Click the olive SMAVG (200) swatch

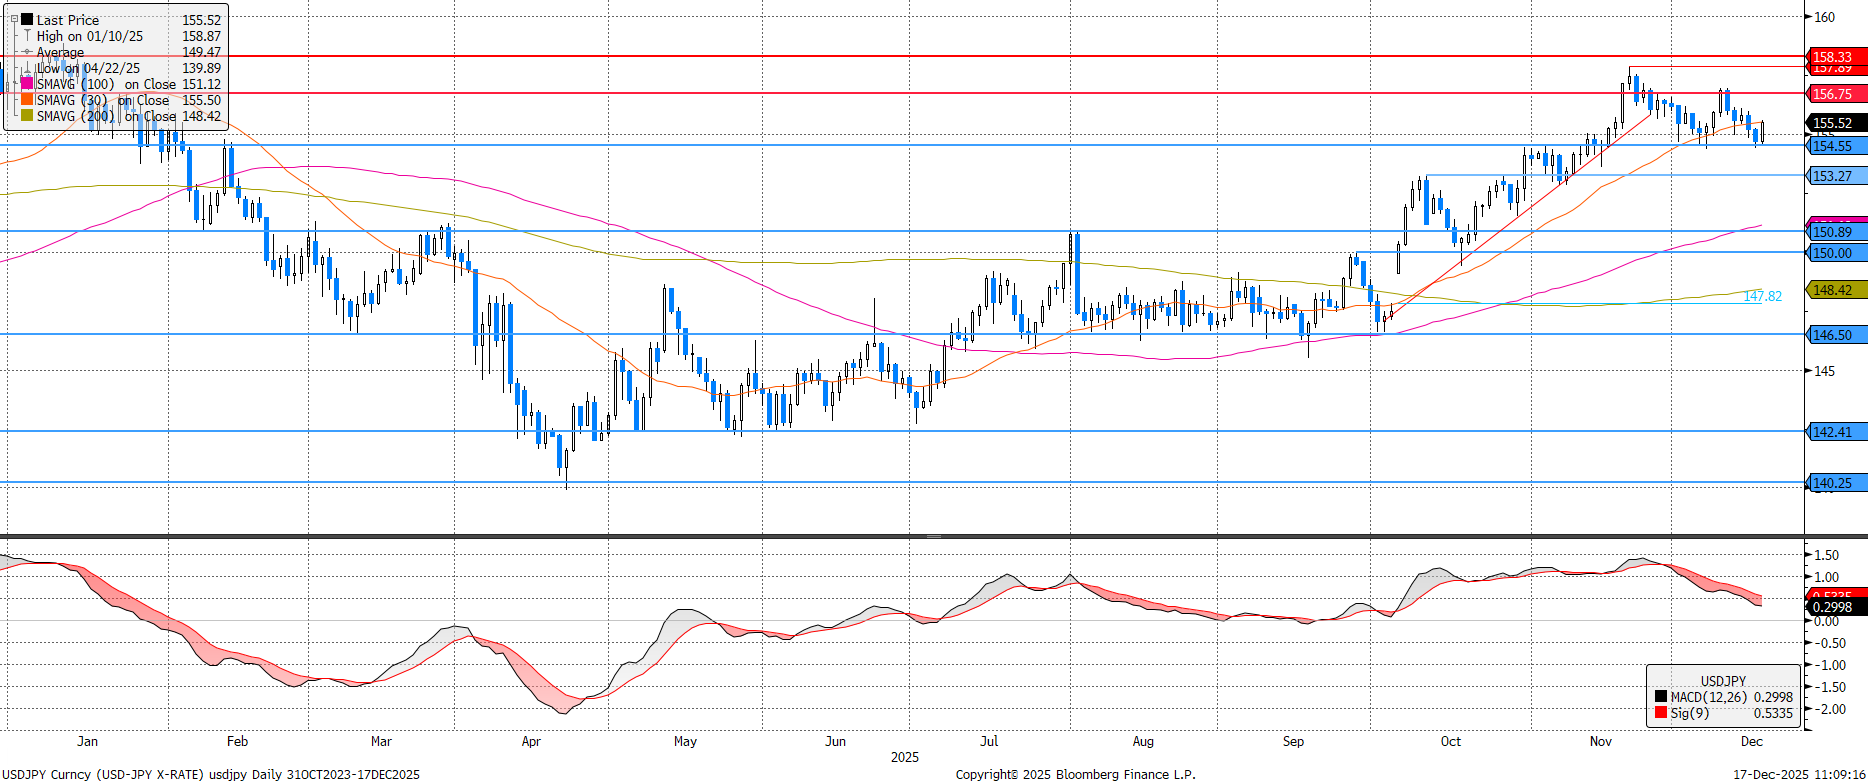tap(27, 116)
